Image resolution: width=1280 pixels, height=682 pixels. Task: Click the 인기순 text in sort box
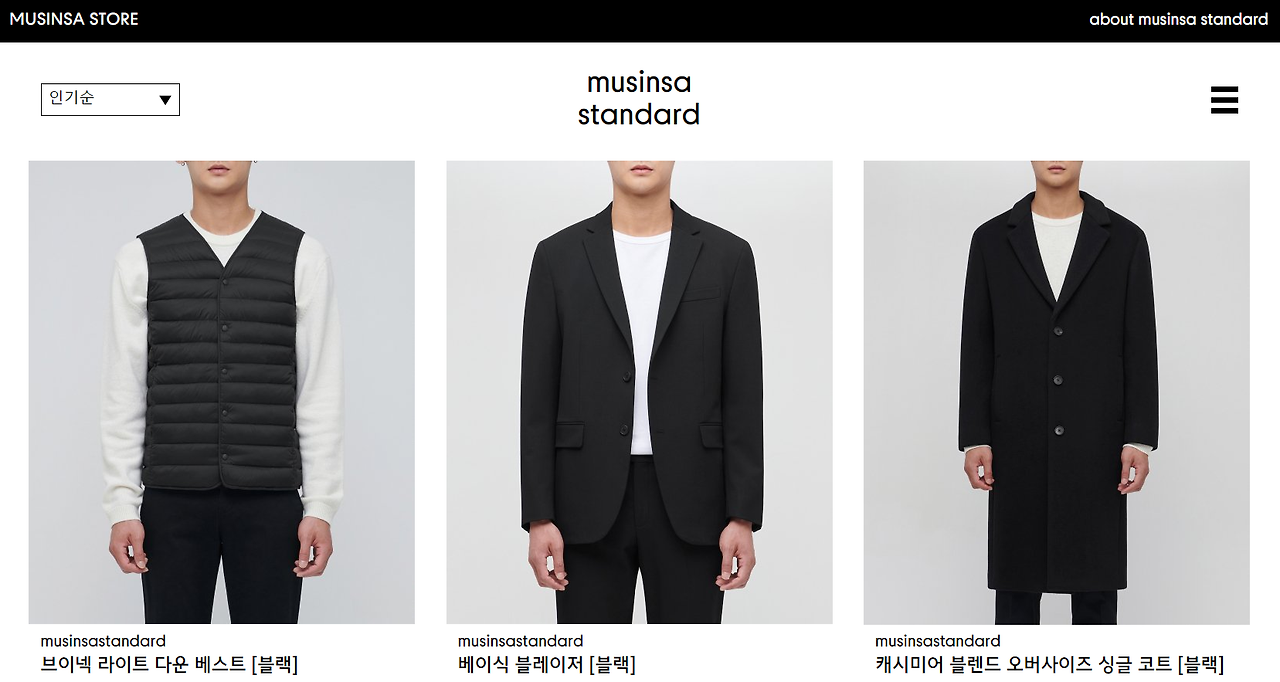tap(71, 98)
